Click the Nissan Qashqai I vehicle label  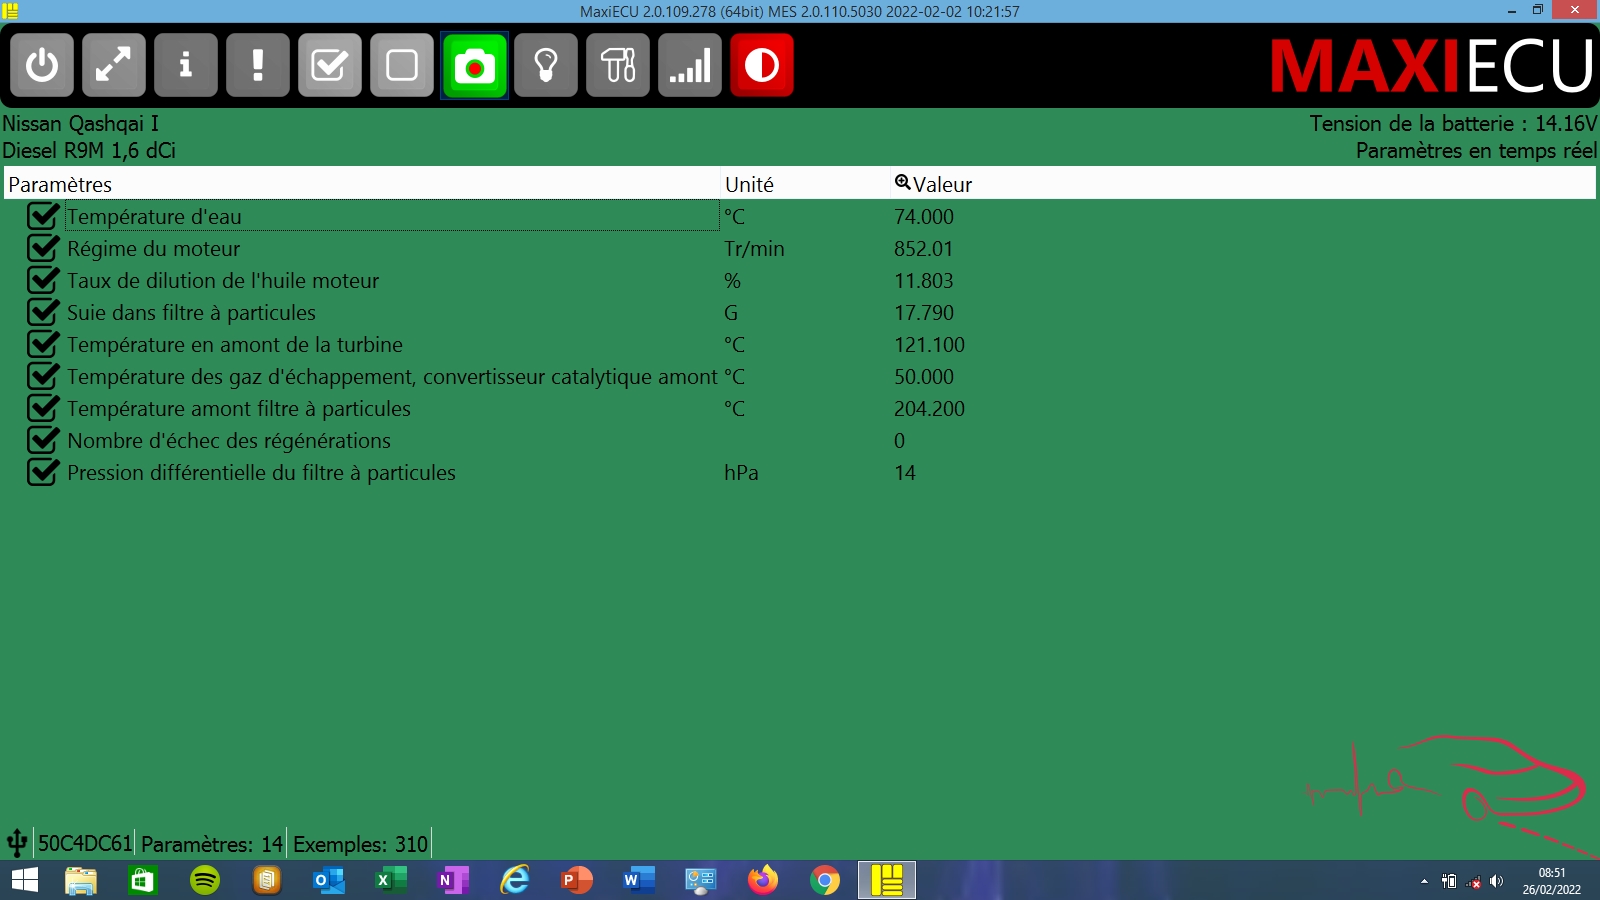pyautogui.click(x=80, y=123)
